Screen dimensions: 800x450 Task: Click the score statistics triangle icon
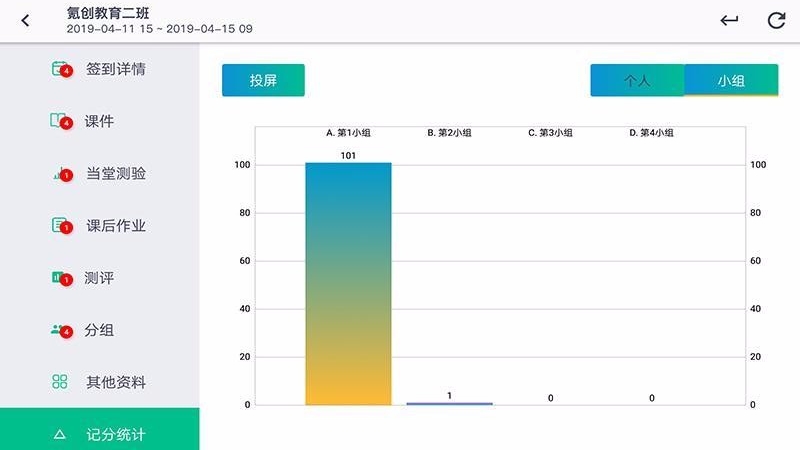pos(59,435)
